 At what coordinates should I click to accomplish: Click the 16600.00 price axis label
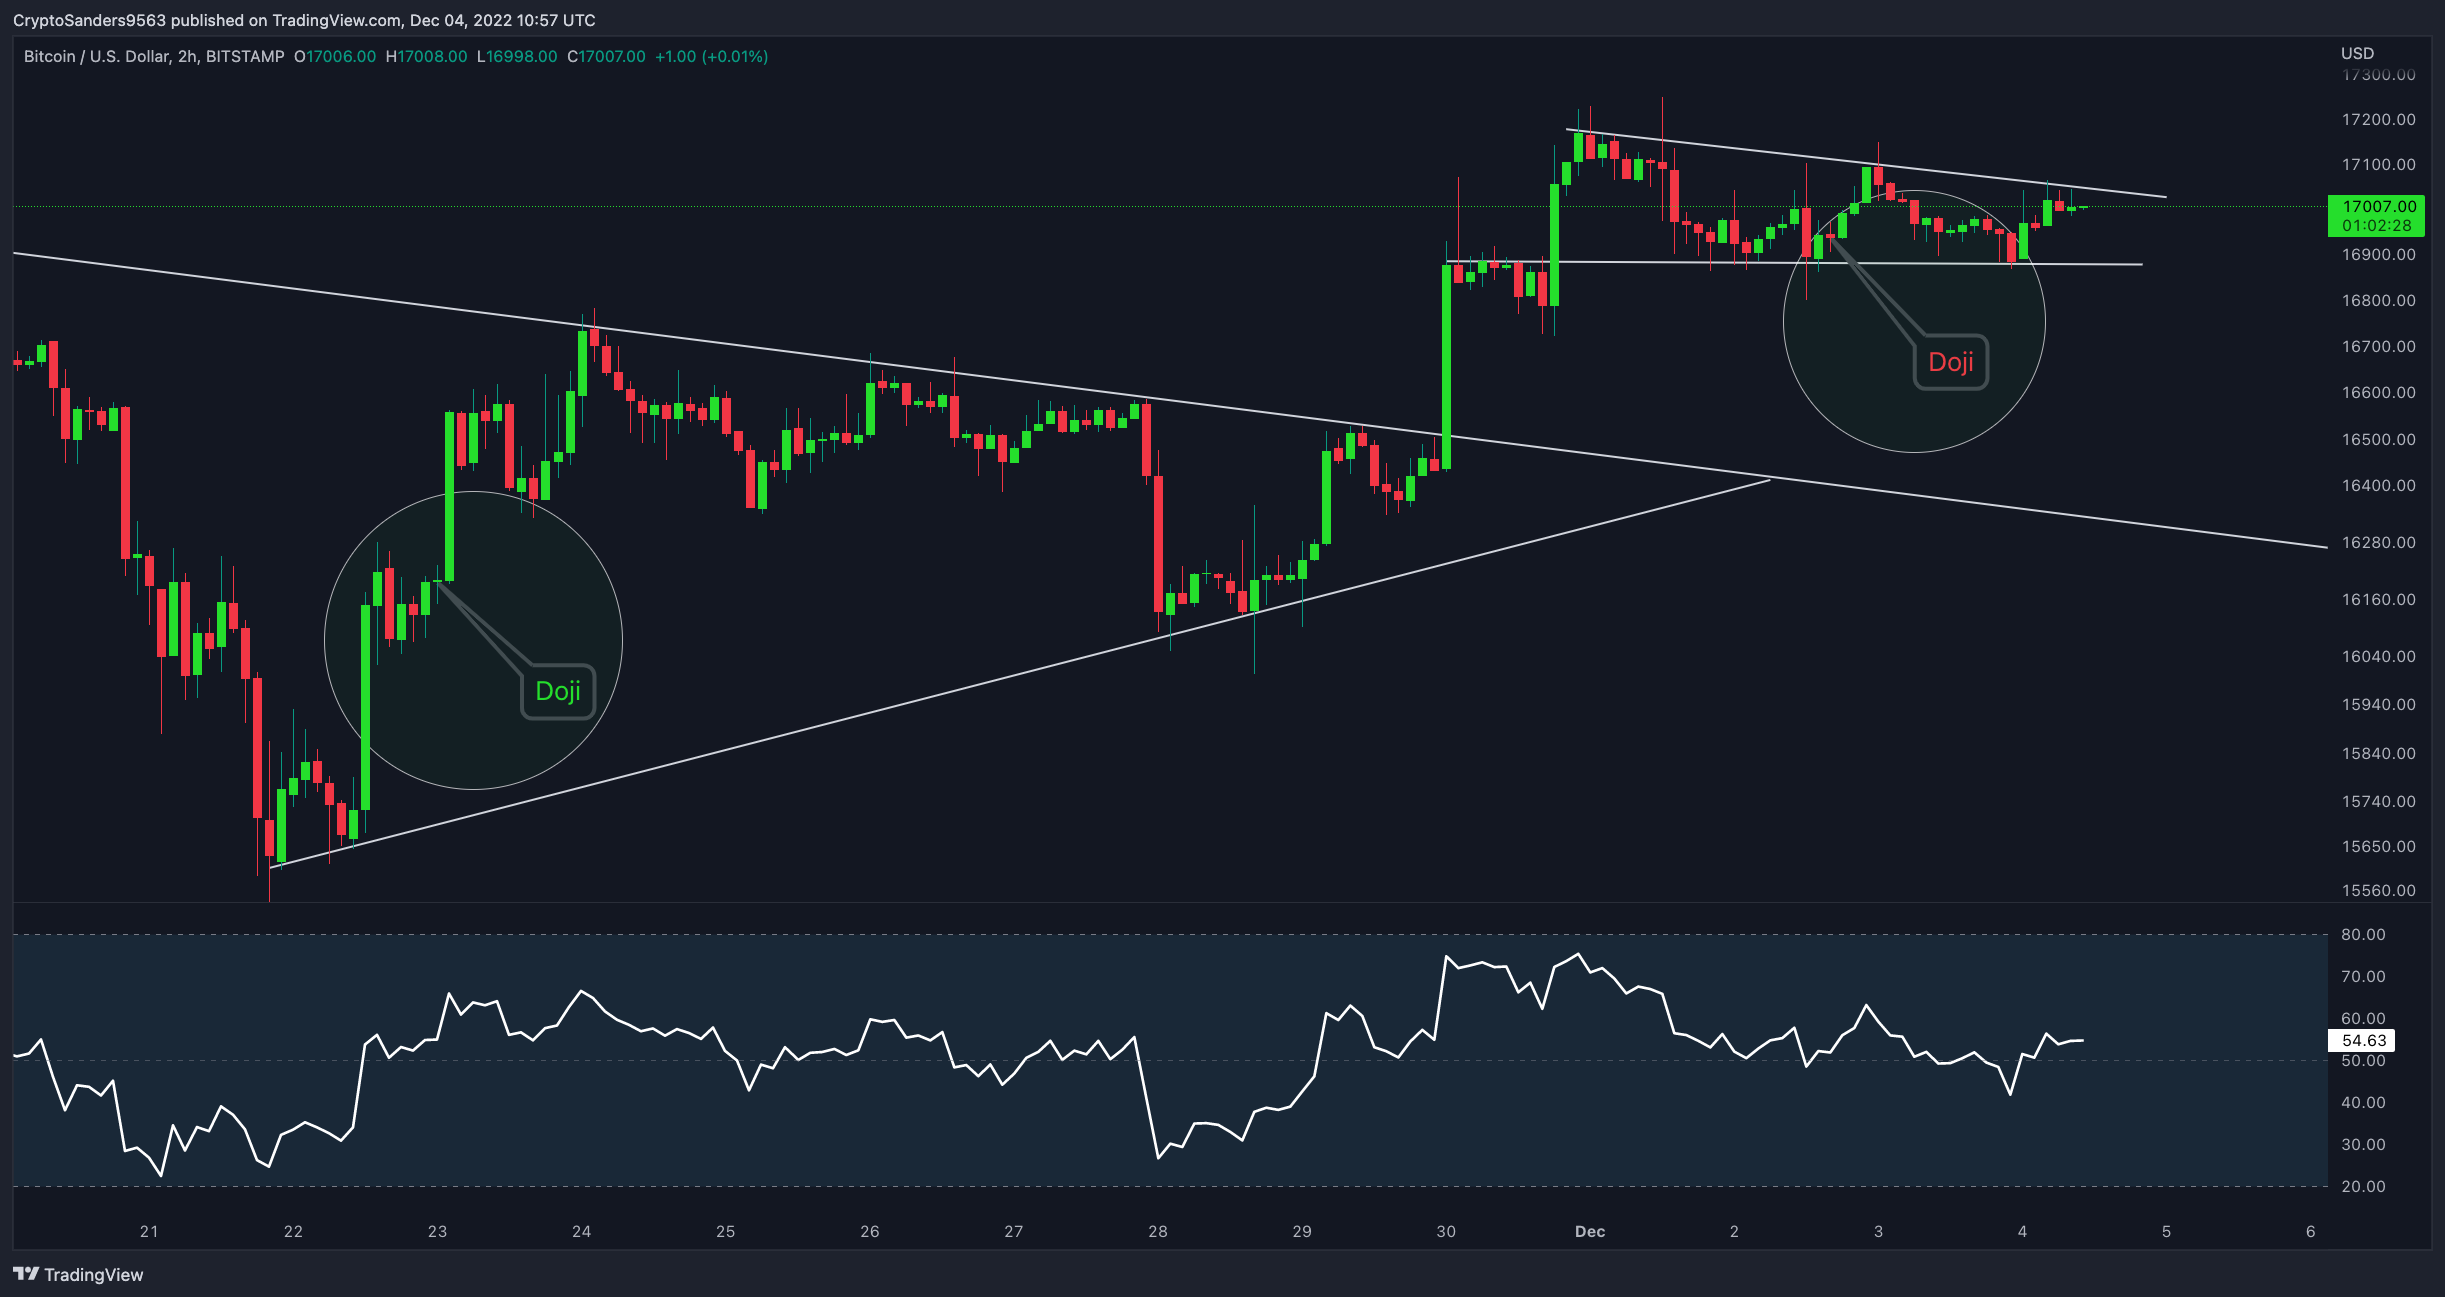click(x=2378, y=392)
